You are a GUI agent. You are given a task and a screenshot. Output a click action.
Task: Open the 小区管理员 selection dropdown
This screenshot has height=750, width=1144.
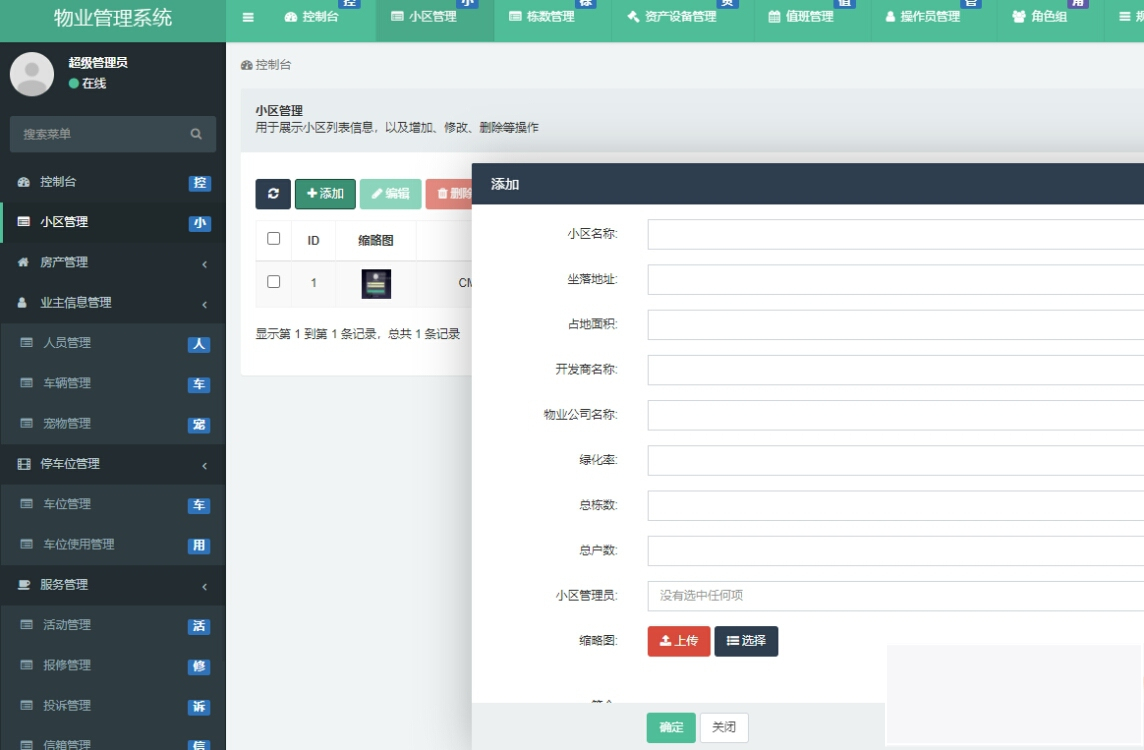pyautogui.click(x=800, y=595)
